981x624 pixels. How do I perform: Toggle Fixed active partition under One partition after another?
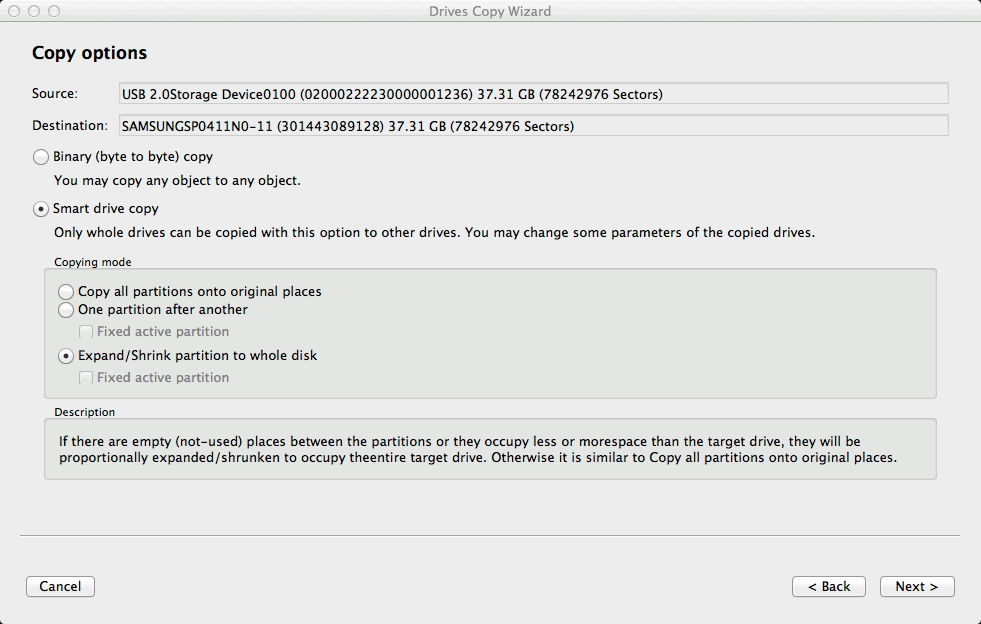(86, 332)
